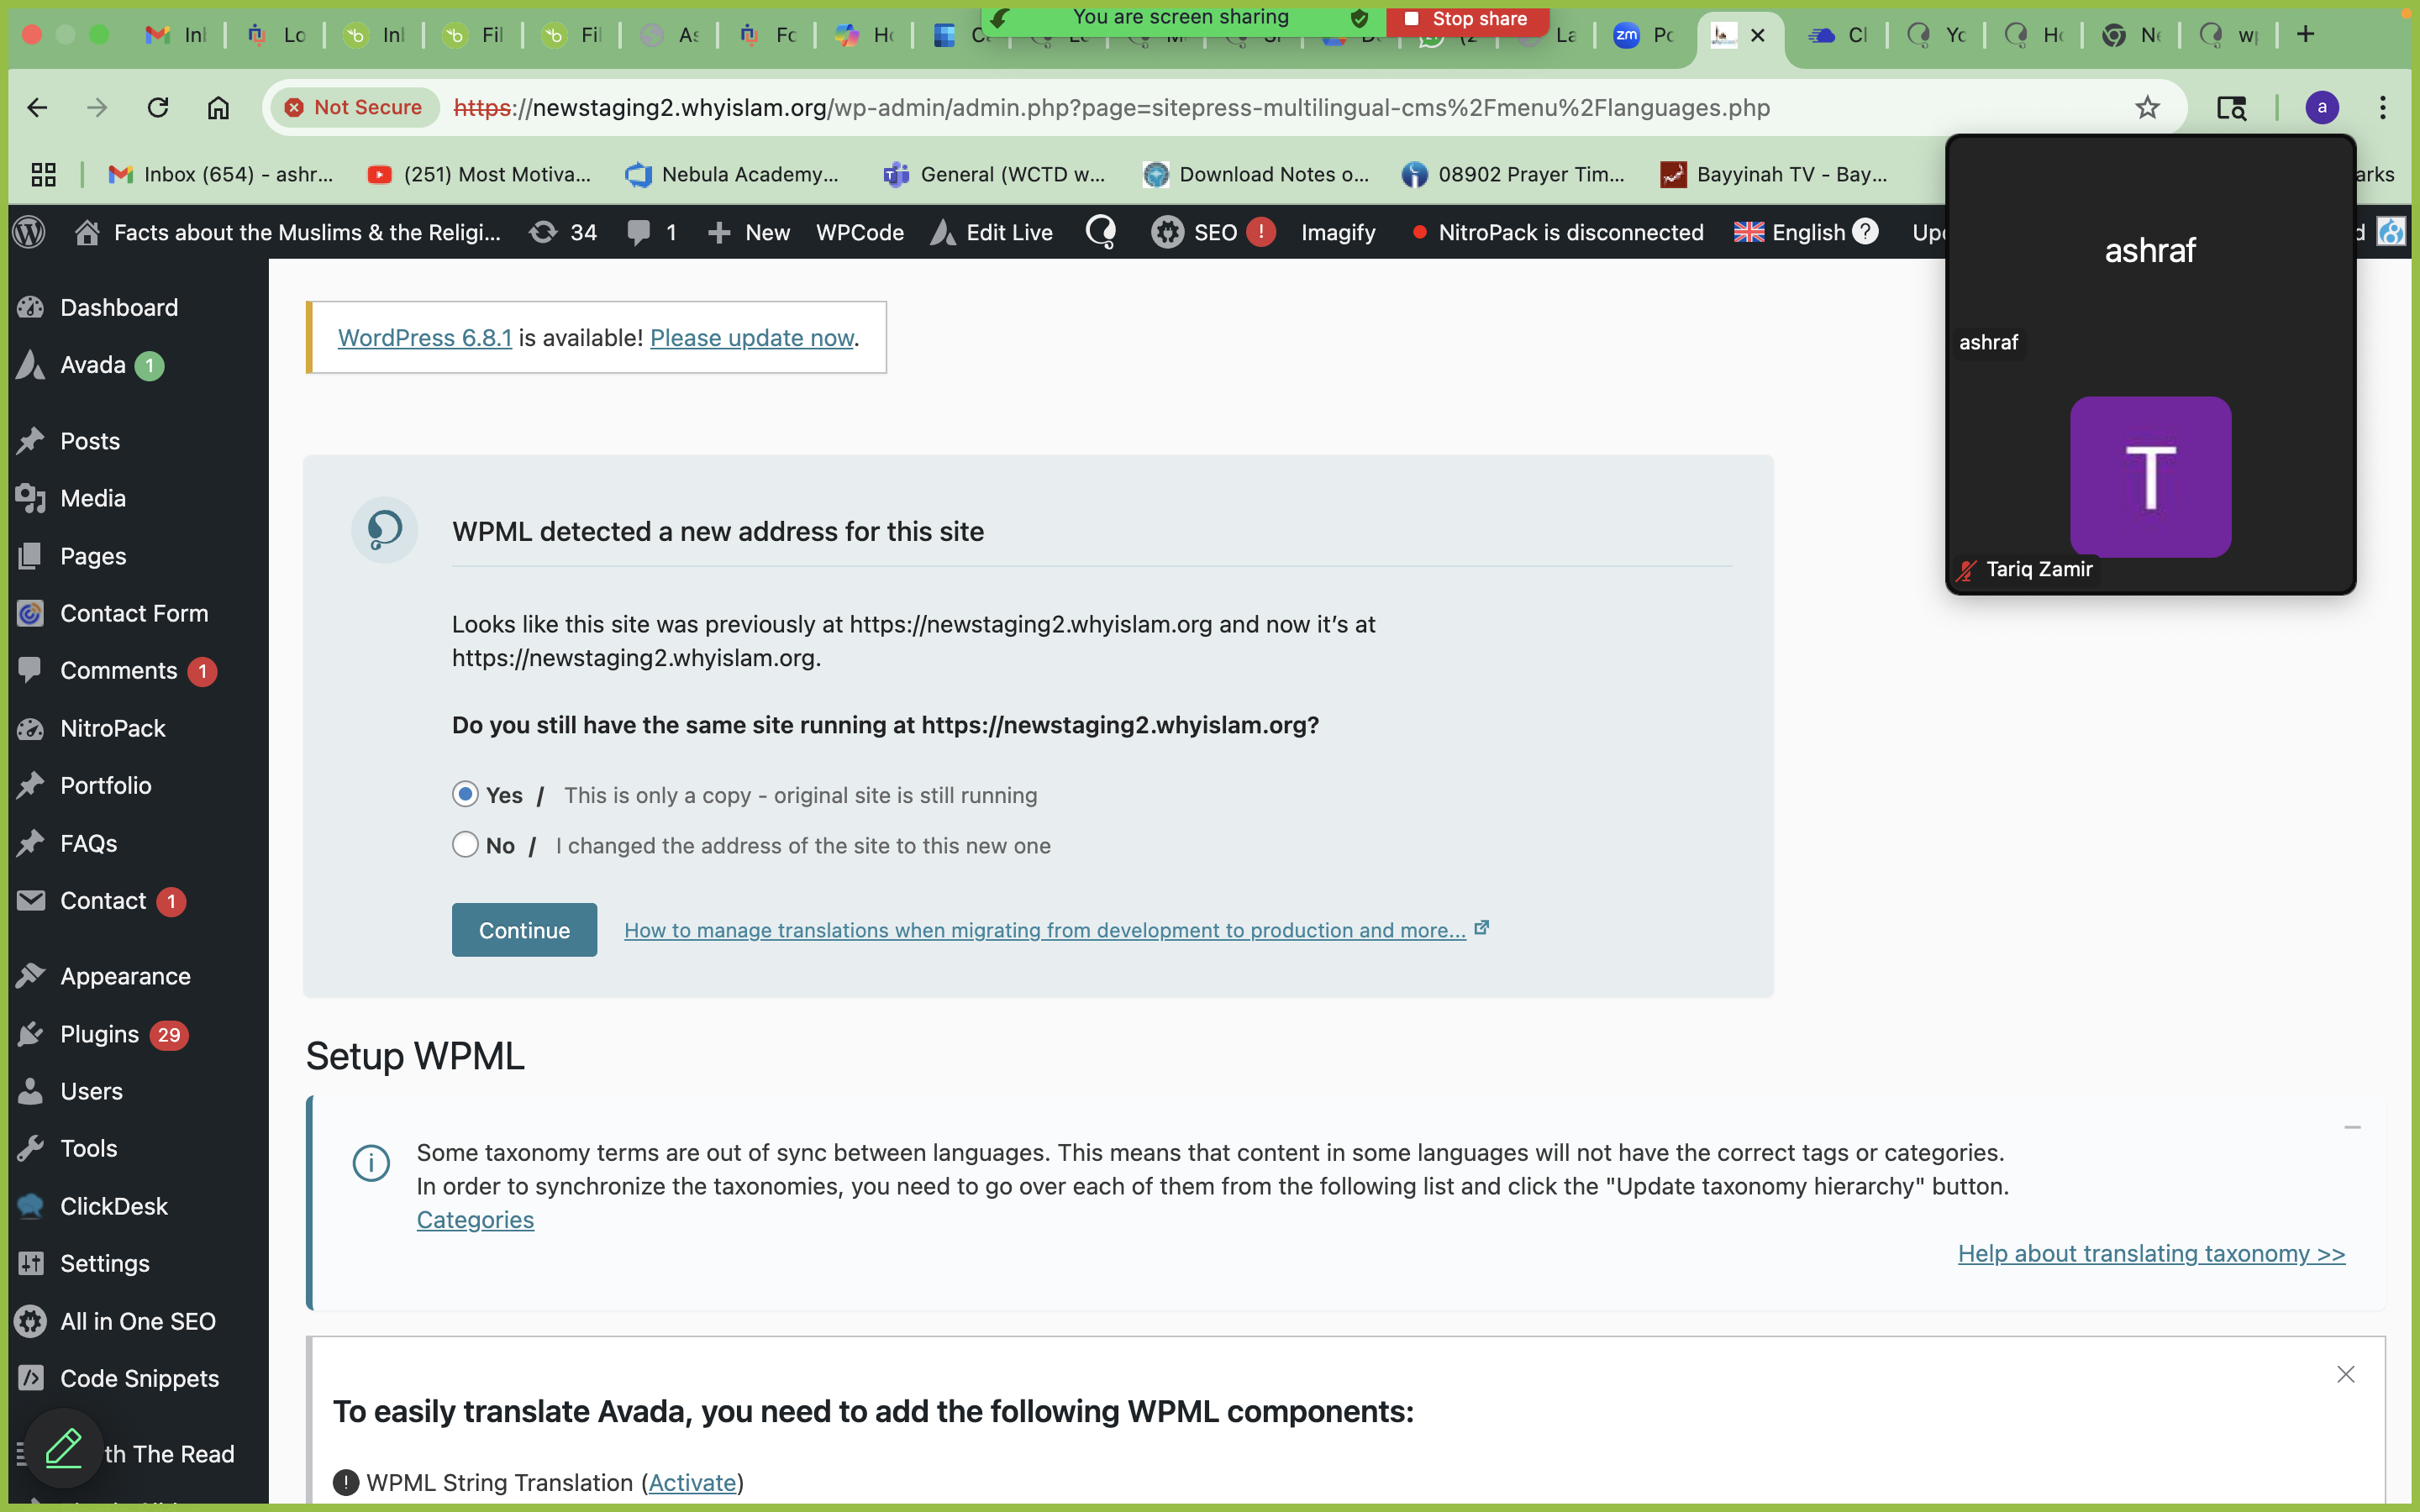The height and width of the screenshot is (1512, 2420).
Task: Bookmark this page with the star icon
Action: click(2147, 108)
